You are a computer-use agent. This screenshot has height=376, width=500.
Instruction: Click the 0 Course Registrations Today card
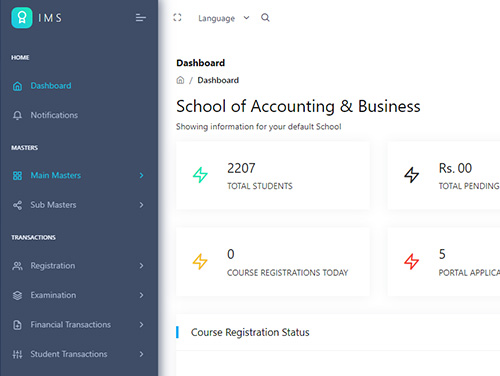(x=273, y=262)
